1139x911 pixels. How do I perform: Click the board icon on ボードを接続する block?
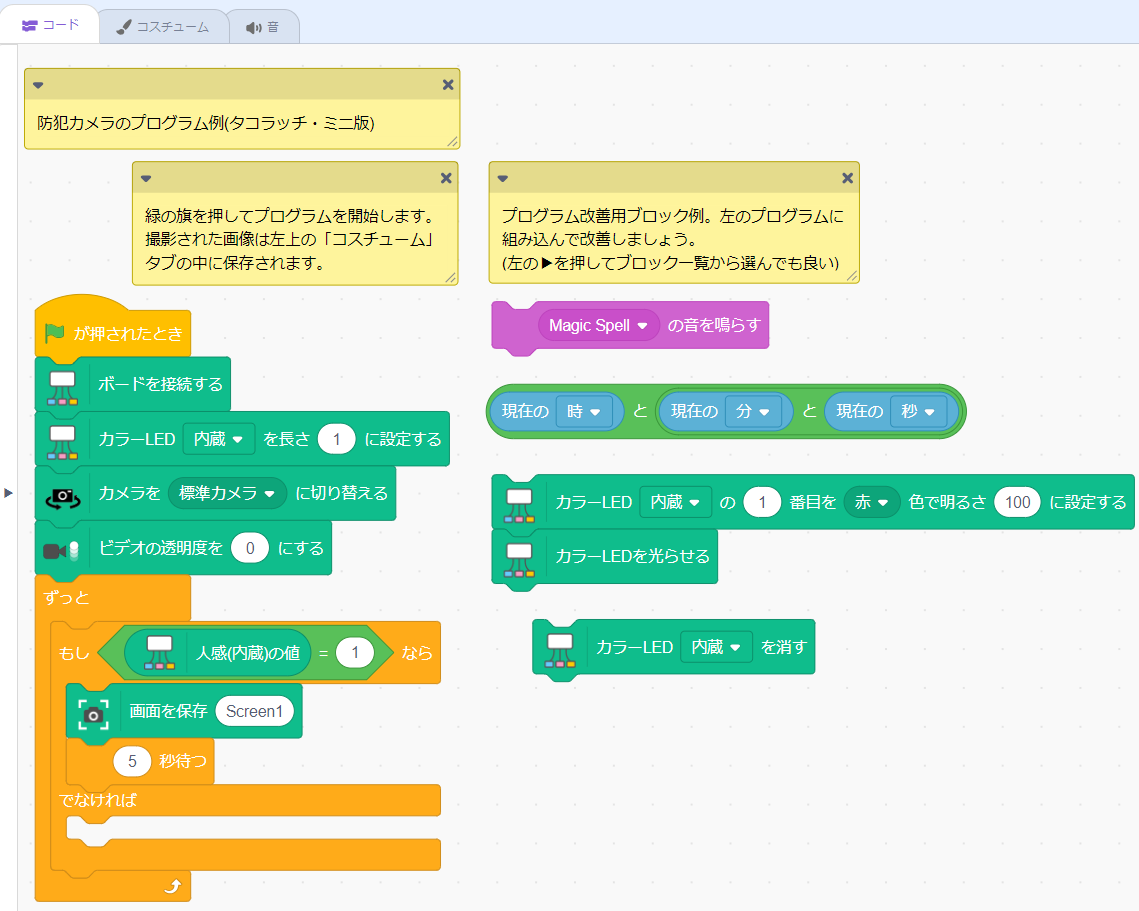pos(62,385)
